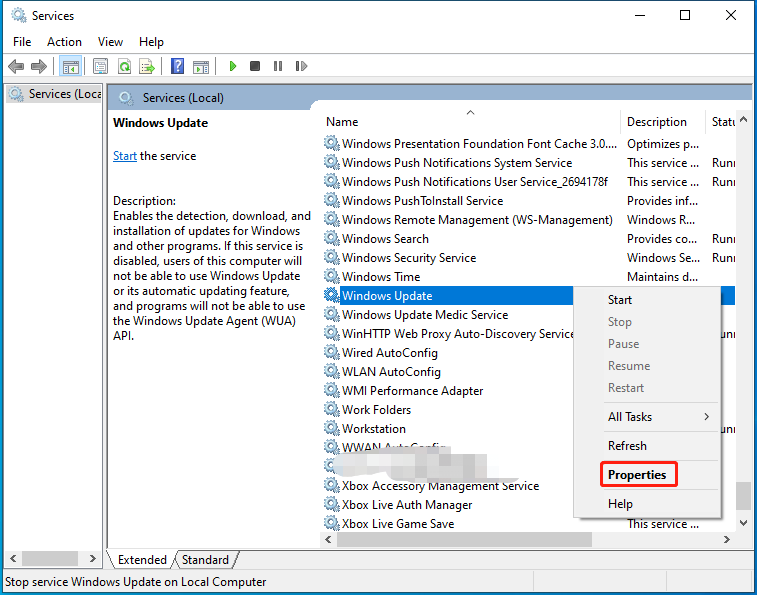Open the View menu
757x595 pixels.
110,42
